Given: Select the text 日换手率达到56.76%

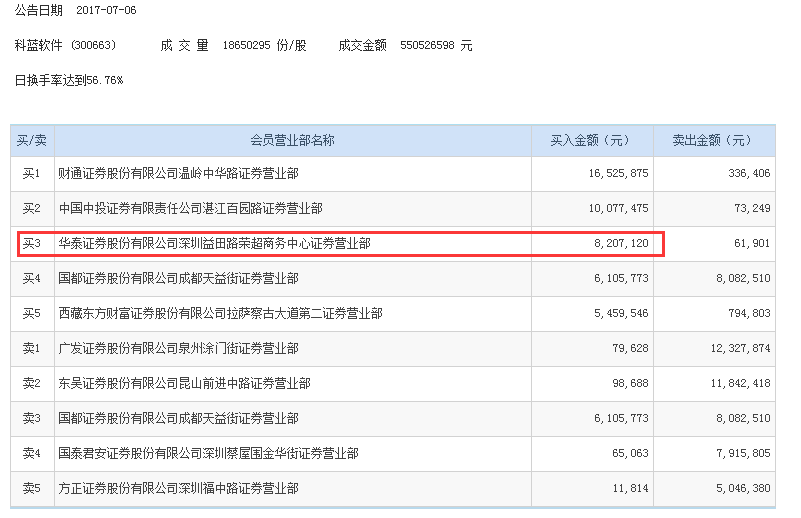Looking at the screenshot, I should (x=69, y=80).
